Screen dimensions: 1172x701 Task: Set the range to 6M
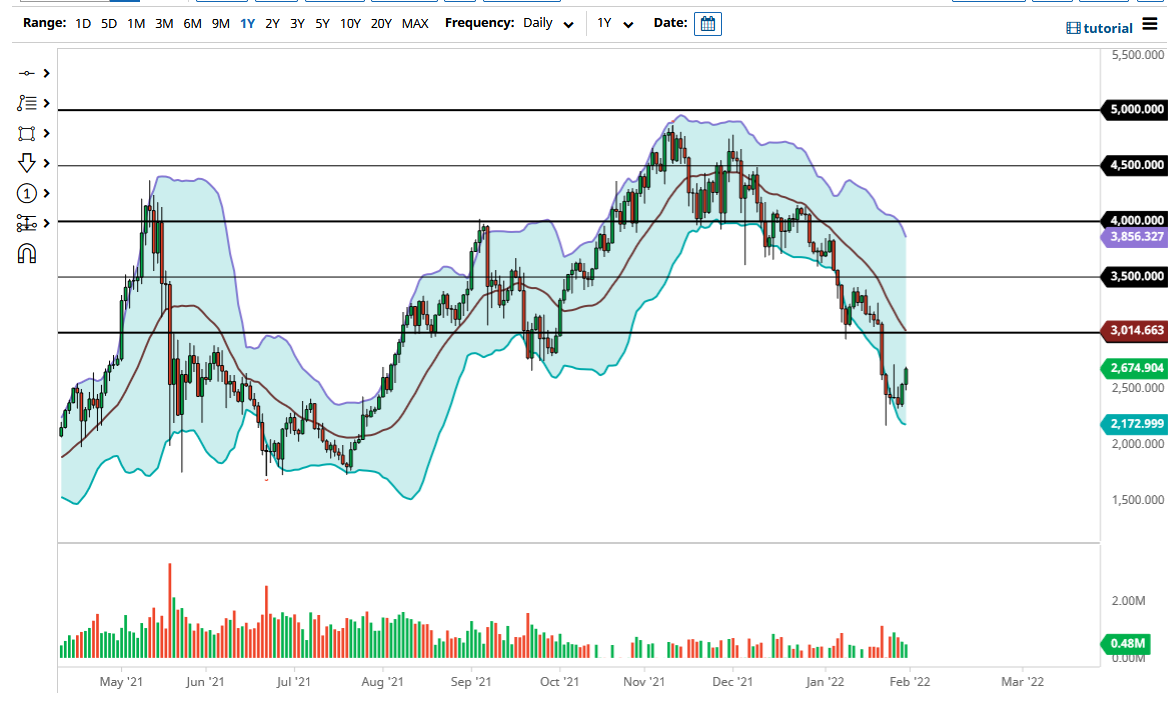pos(192,23)
